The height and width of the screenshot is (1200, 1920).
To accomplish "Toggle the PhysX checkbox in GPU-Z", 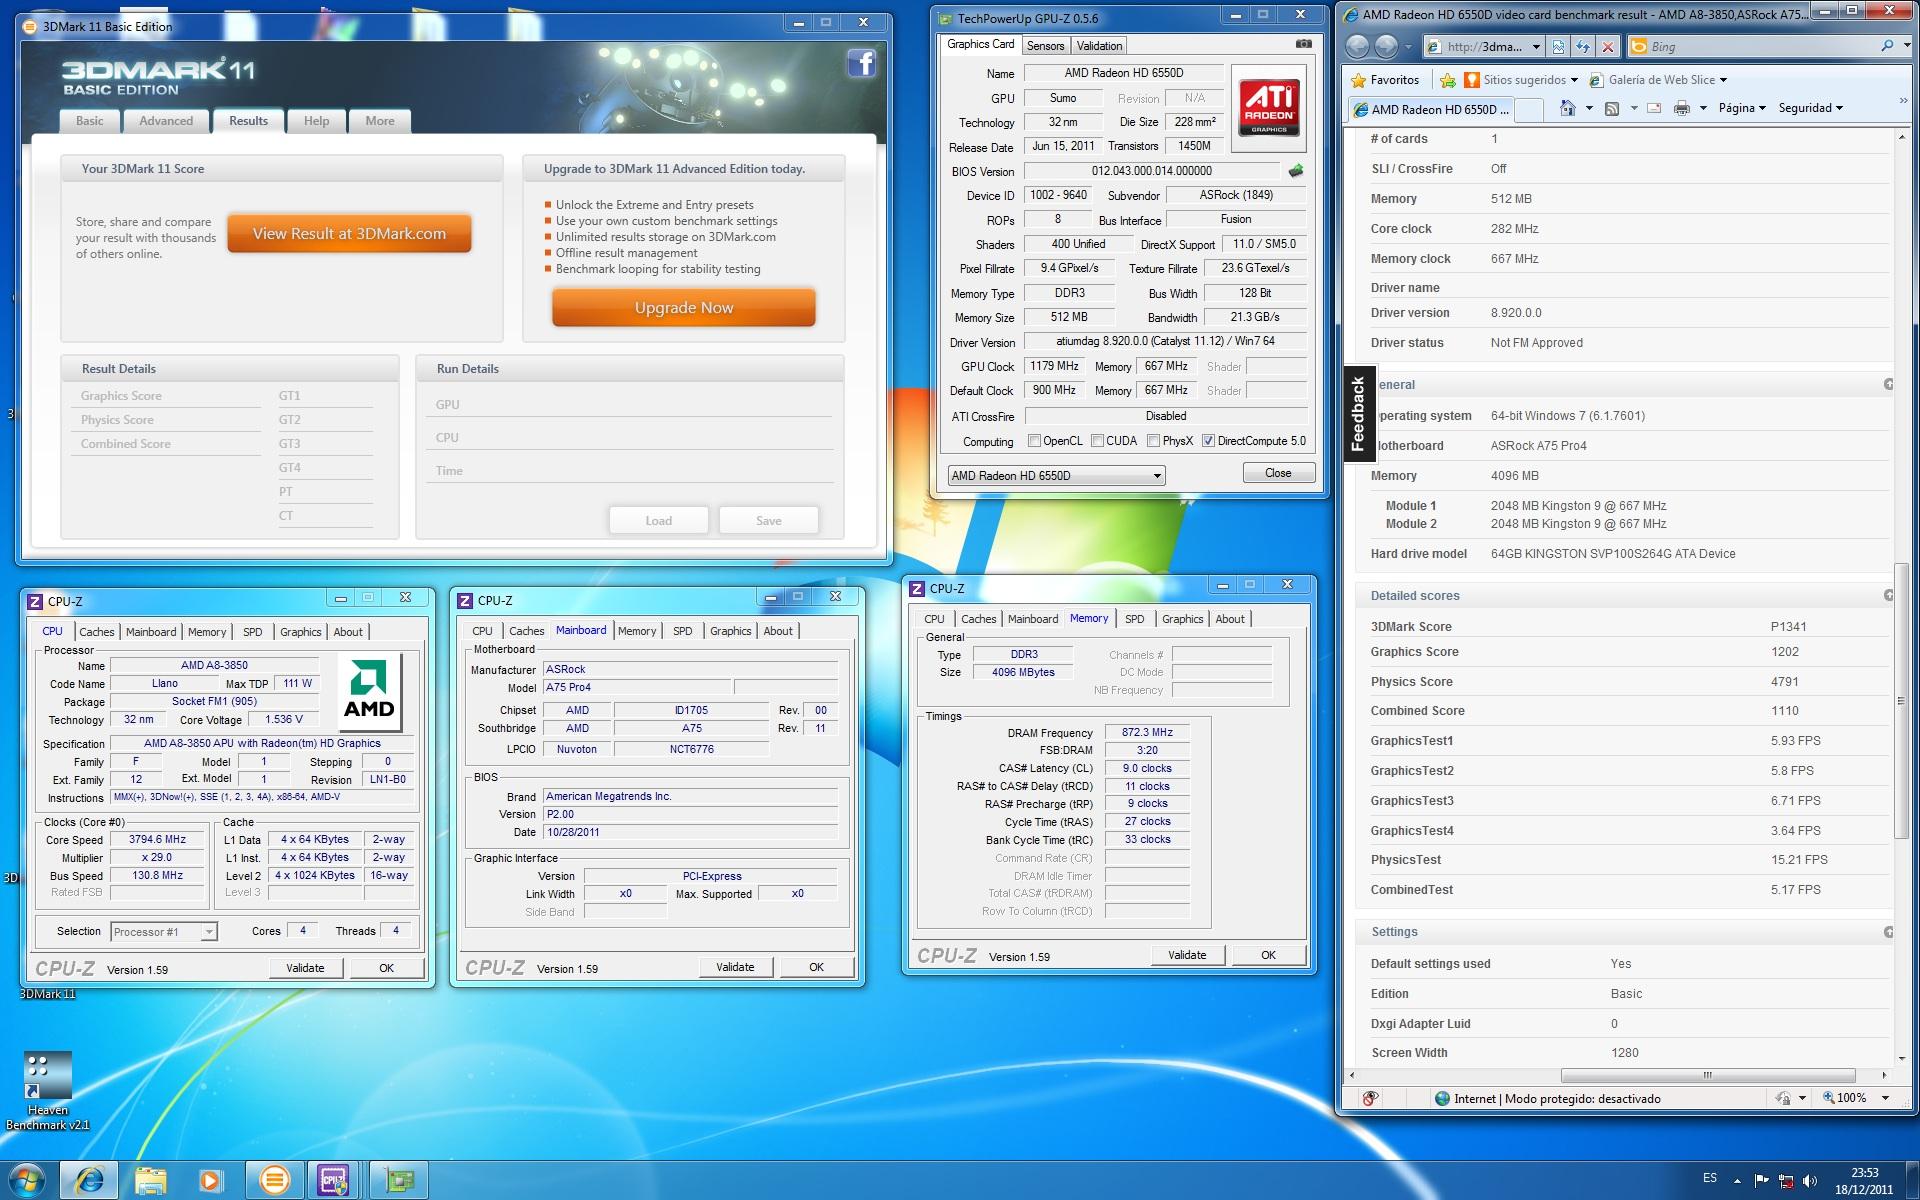I will coord(1154,441).
